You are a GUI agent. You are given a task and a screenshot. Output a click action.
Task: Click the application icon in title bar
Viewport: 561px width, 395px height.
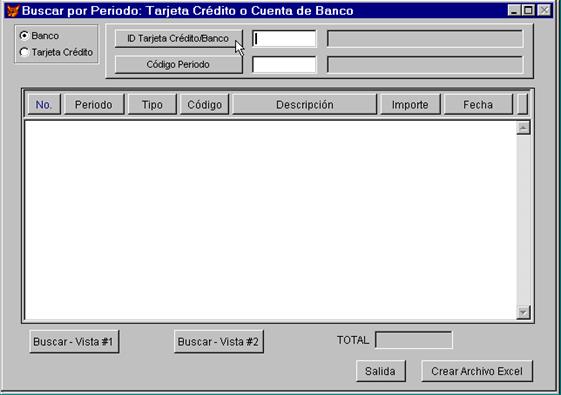(13, 11)
